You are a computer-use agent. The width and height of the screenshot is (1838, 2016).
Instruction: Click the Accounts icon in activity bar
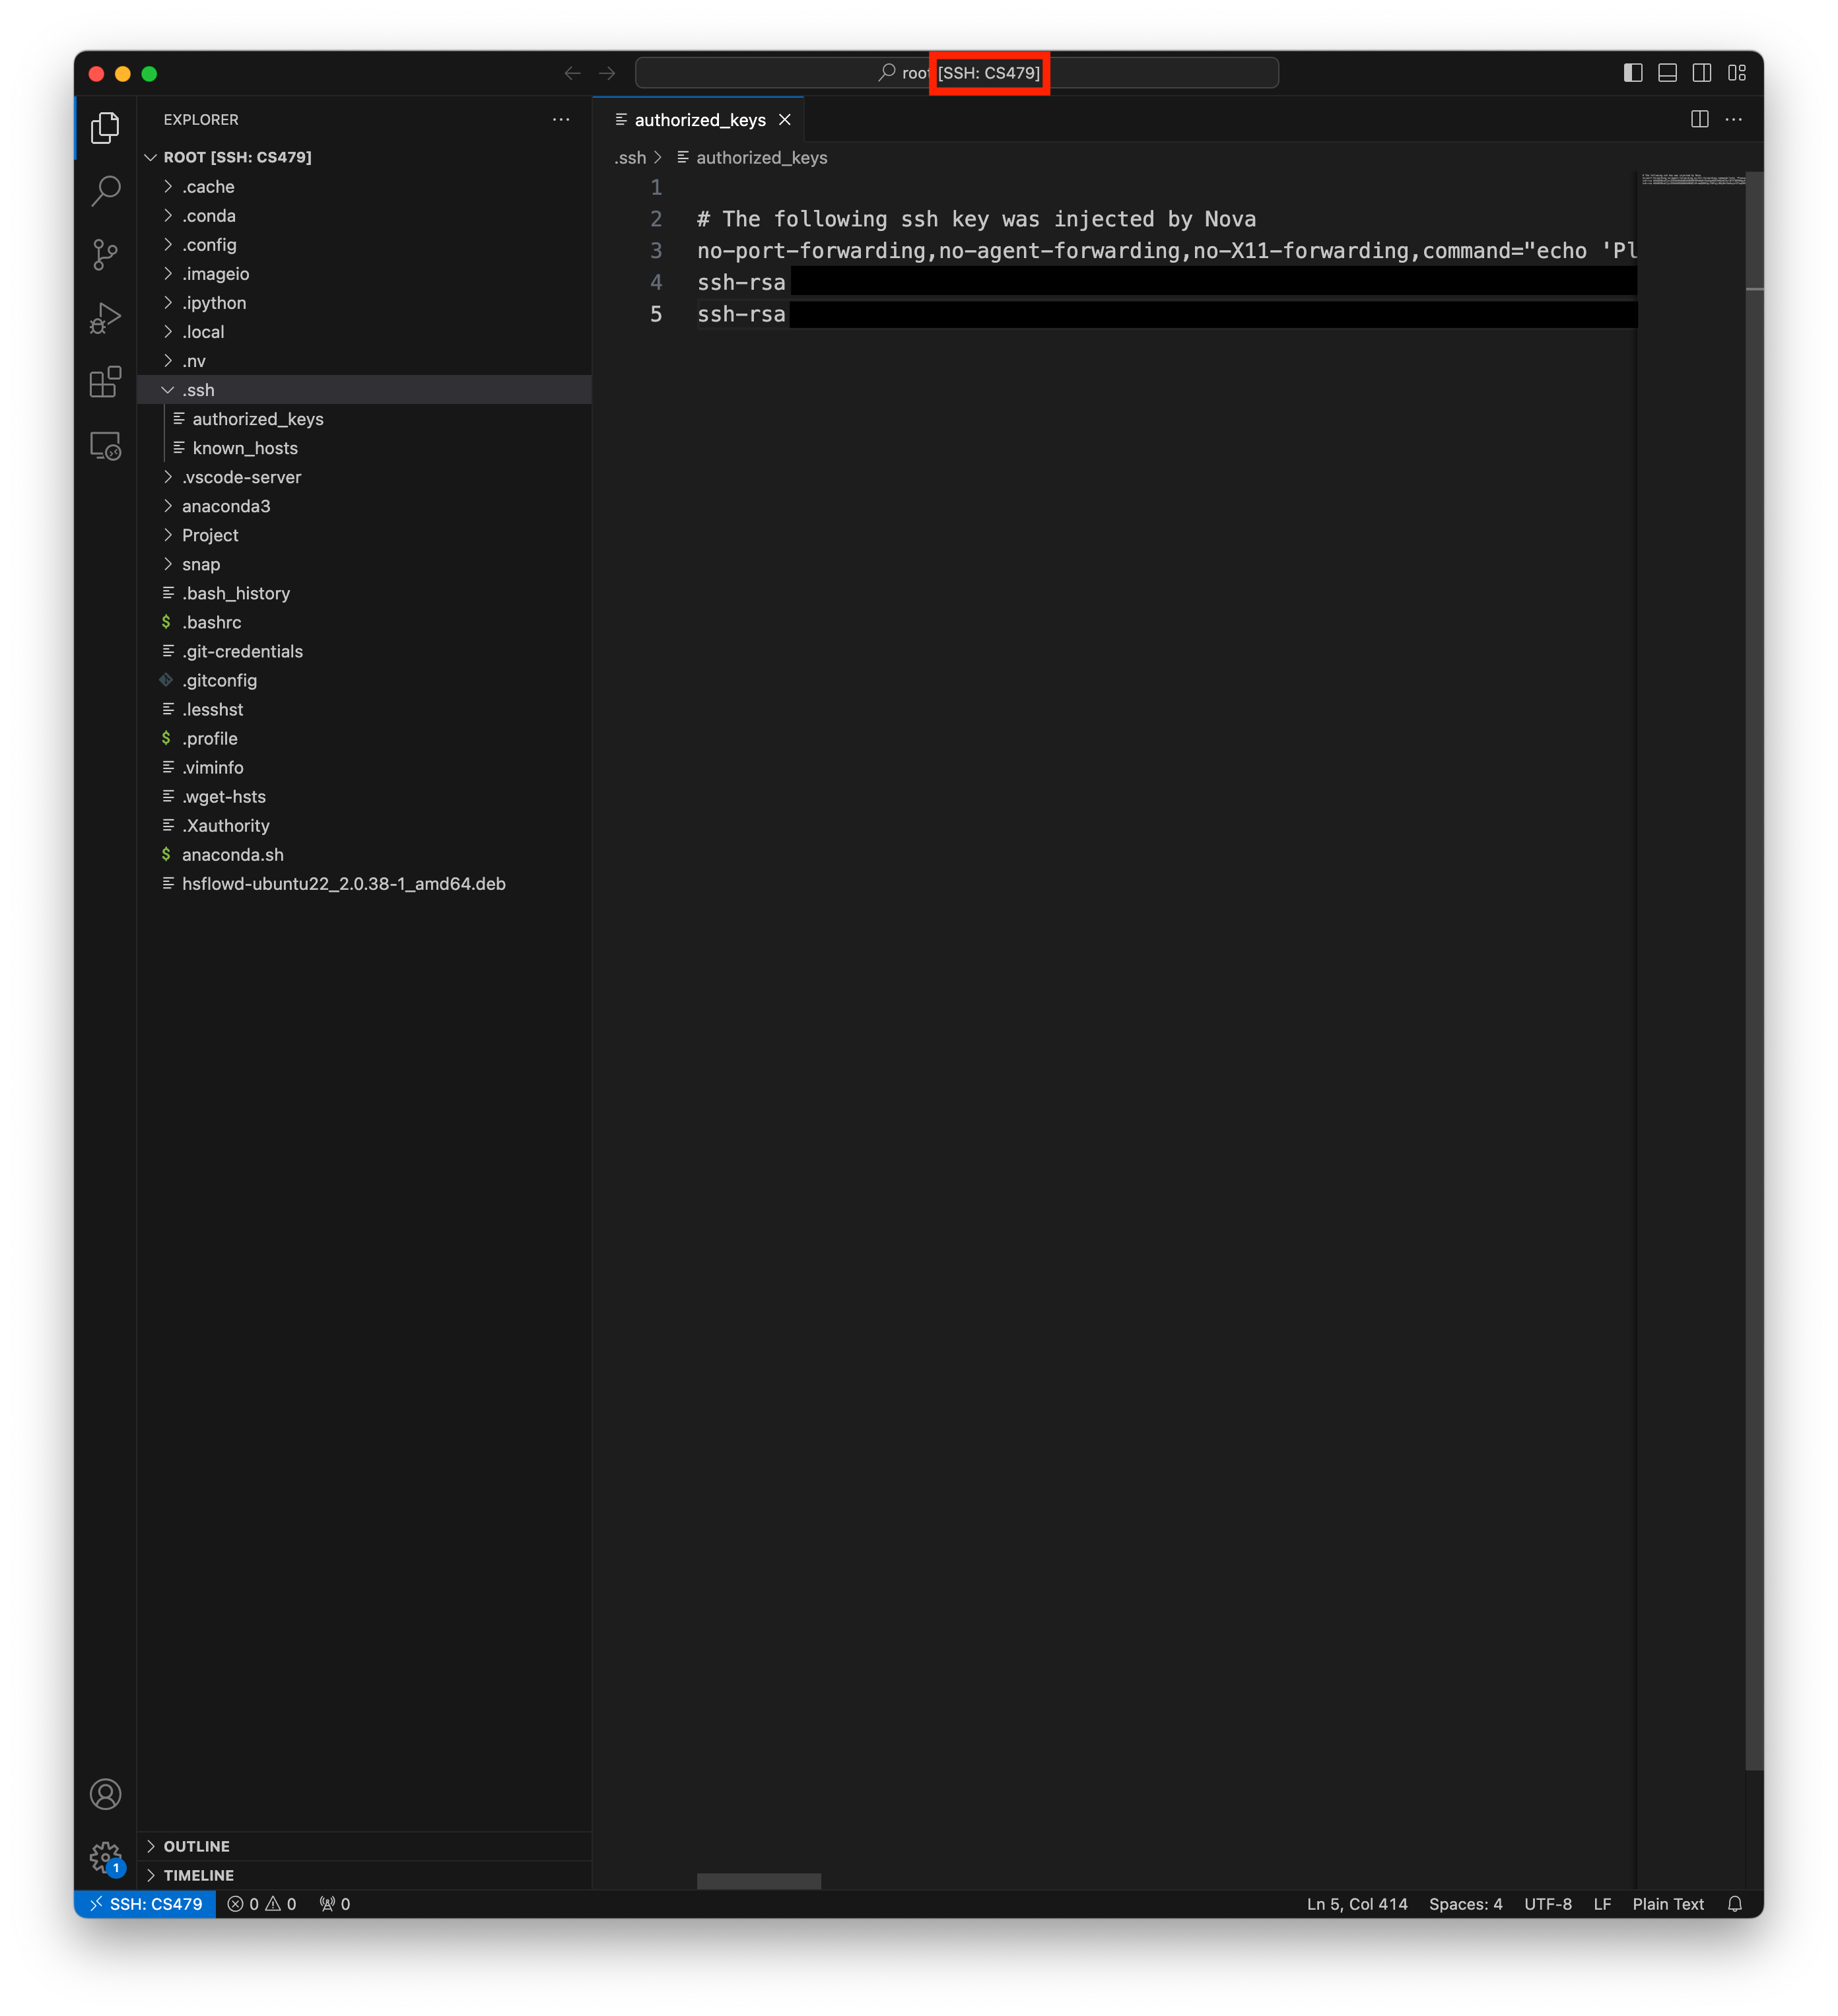coord(105,1794)
